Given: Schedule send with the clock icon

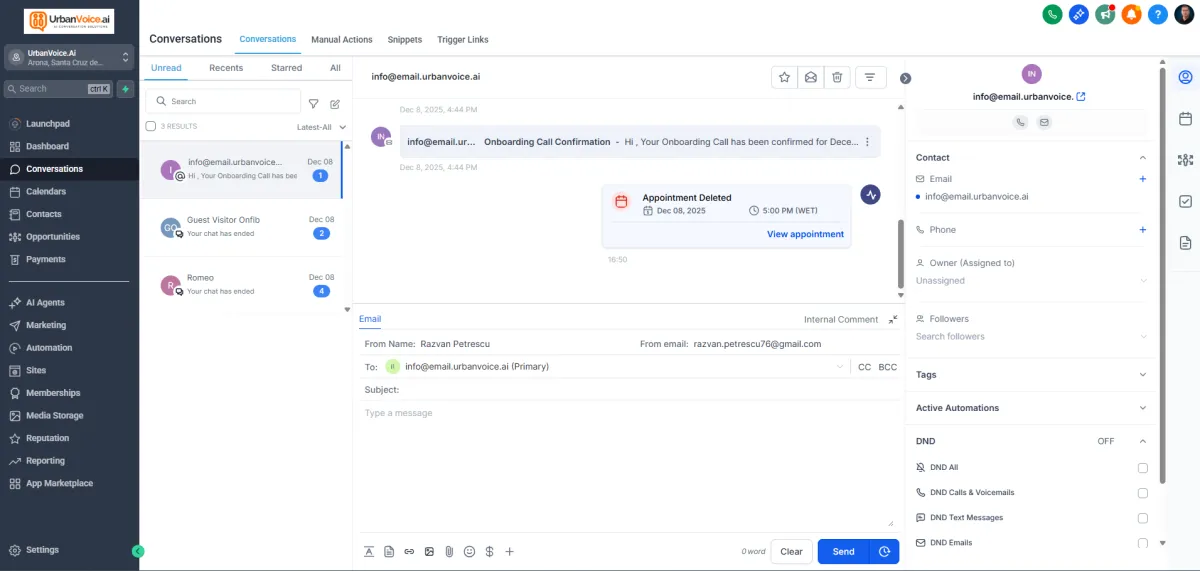Looking at the screenshot, I should [884, 551].
